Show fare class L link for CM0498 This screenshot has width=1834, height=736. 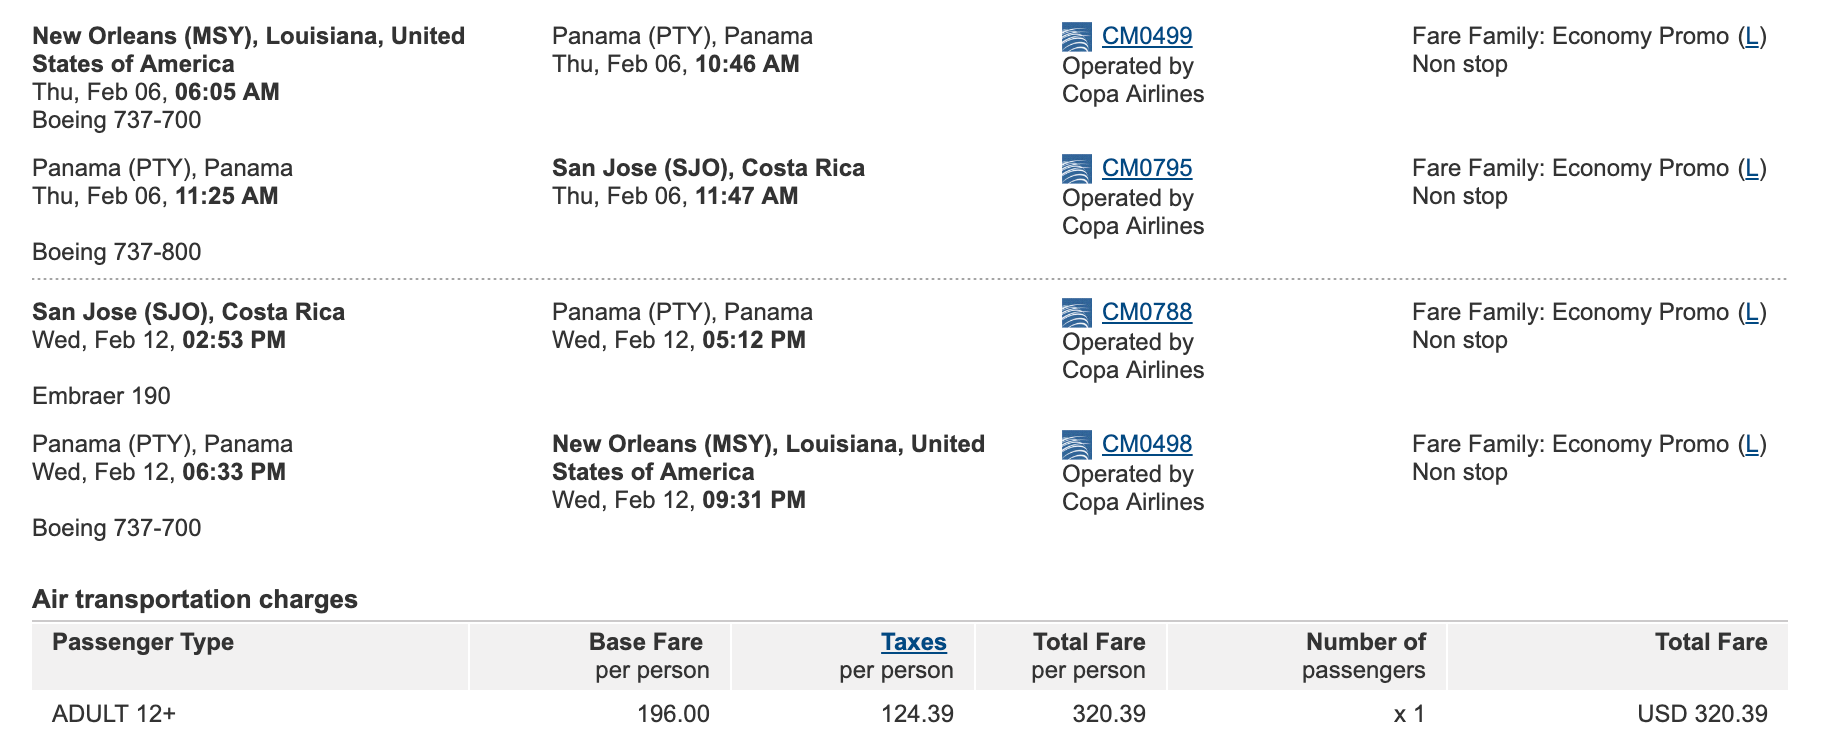pyautogui.click(x=1750, y=444)
